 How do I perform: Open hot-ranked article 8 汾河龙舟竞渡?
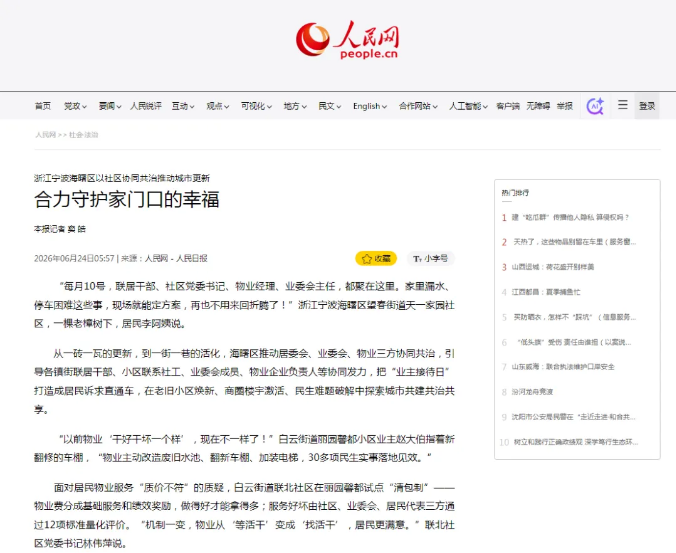[x=532, y=392]
